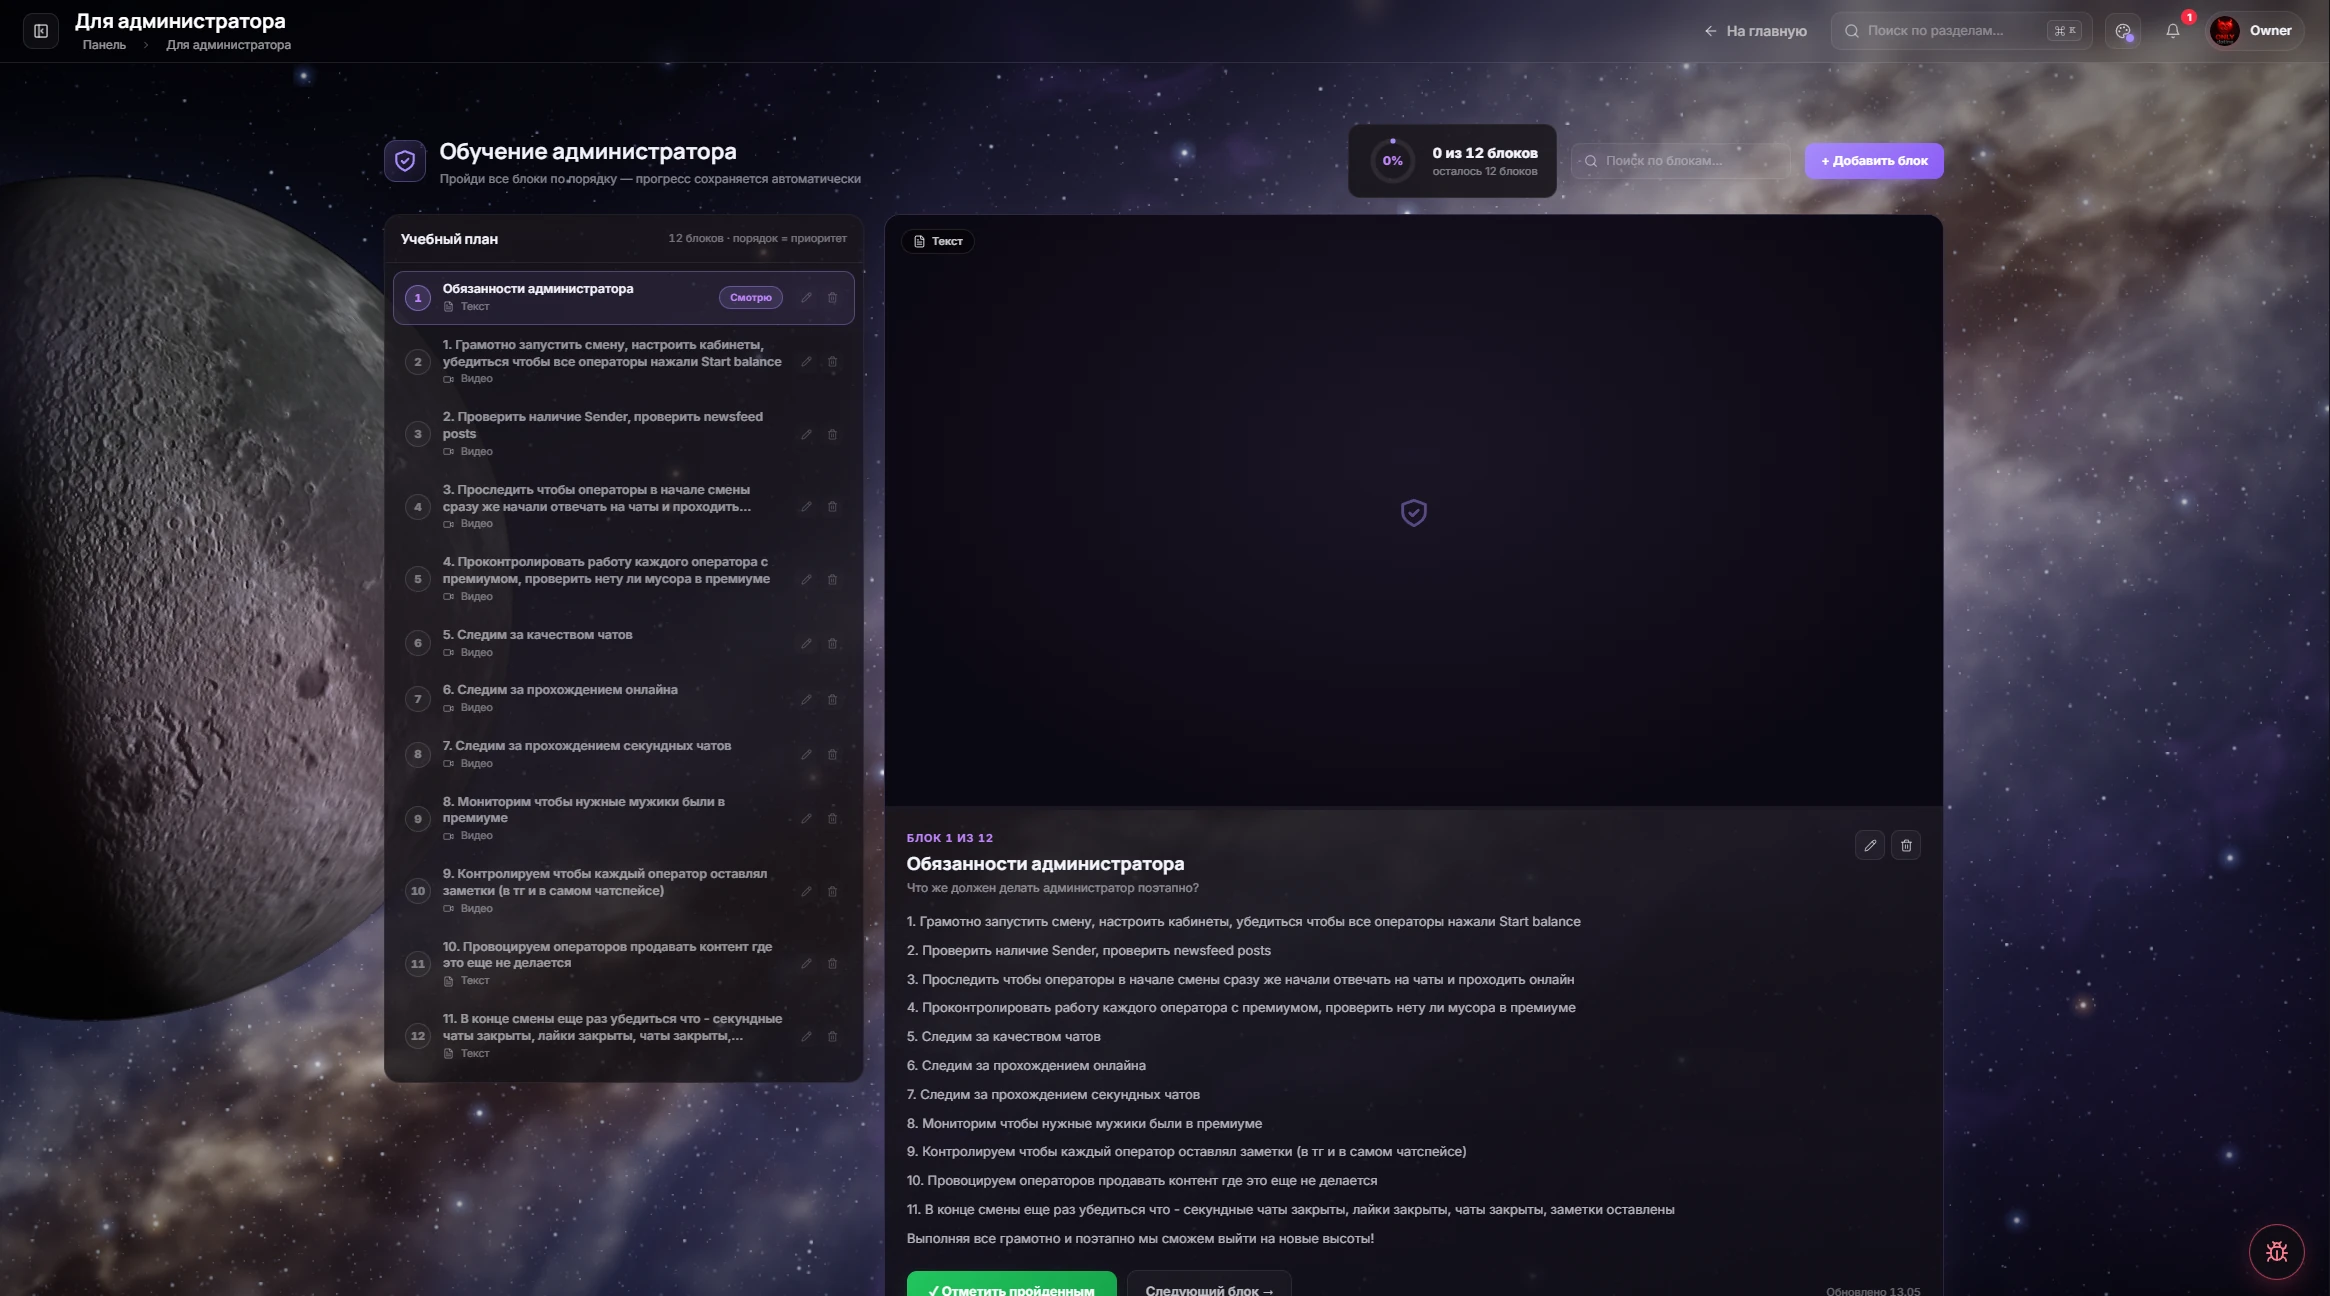Open 'Для администратора' breadcrumb link
Image resolution: width=2330 pixels, height=1296 pixels.
tap(228, 45)
